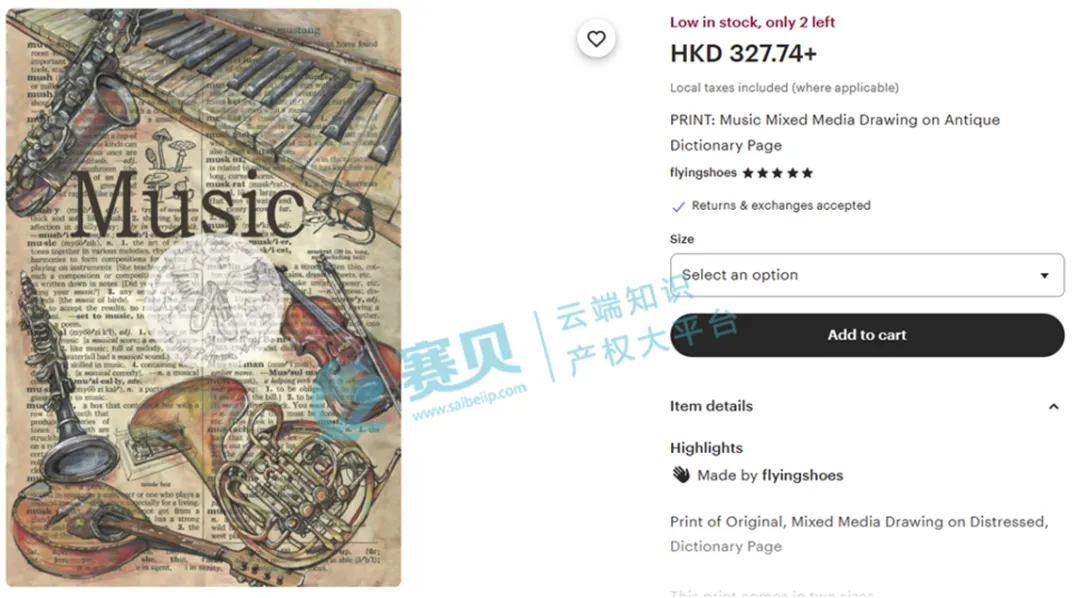Viewport: 1080px width, 598px height.
Task: Click Returns & exchanges accepted text
Action: [x=781, y=205]
